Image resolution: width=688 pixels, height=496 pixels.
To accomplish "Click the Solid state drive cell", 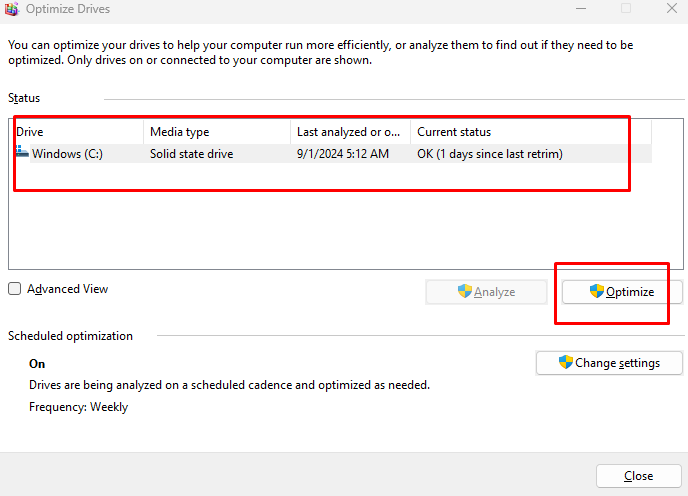I will [193, 154].
